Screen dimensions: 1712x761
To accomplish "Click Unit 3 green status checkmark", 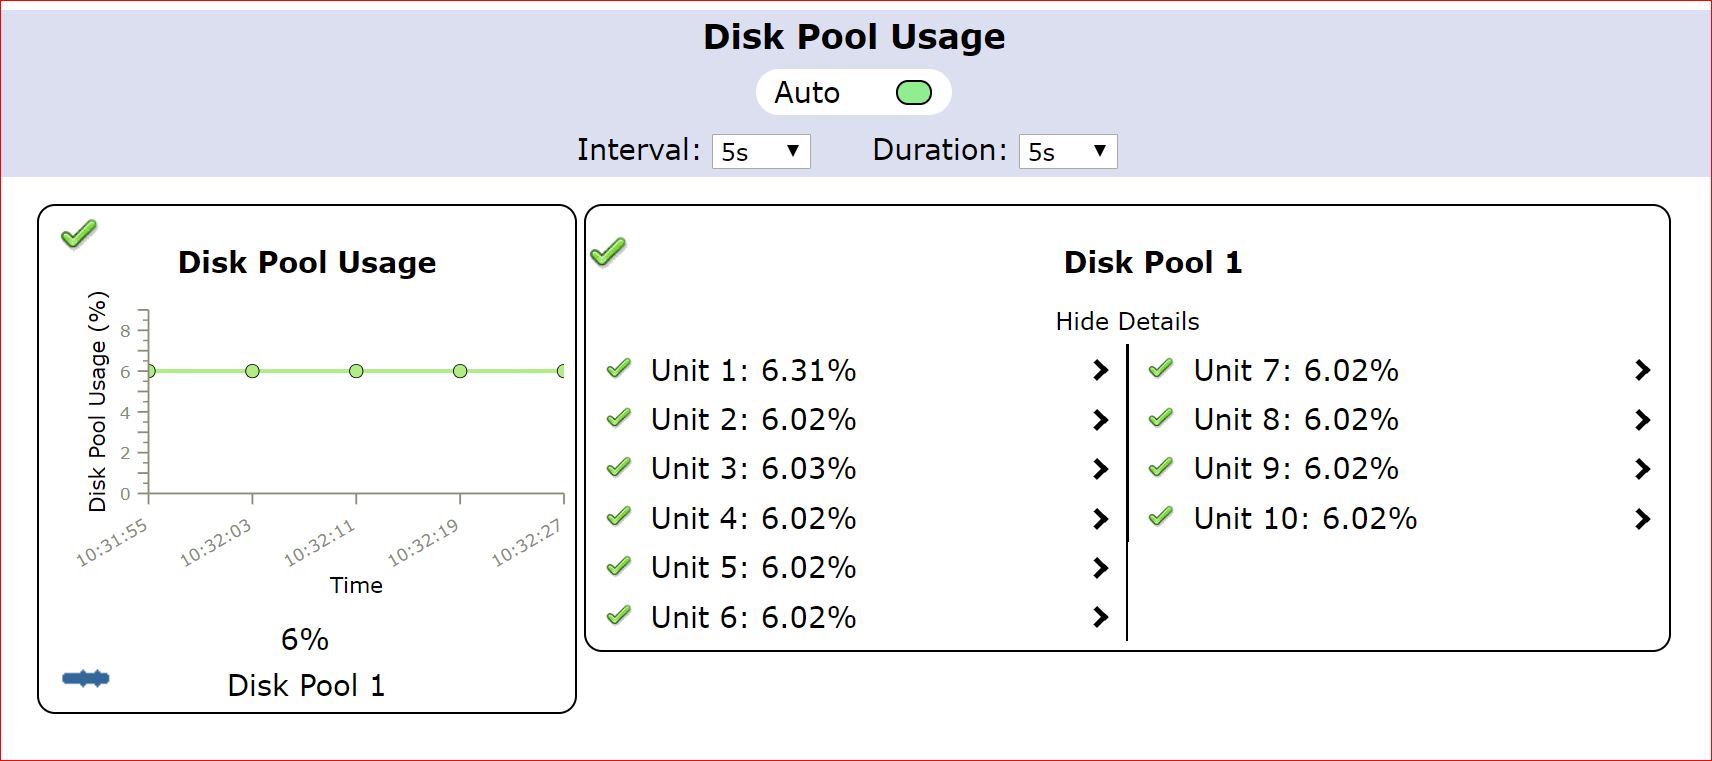I will 619,467.
